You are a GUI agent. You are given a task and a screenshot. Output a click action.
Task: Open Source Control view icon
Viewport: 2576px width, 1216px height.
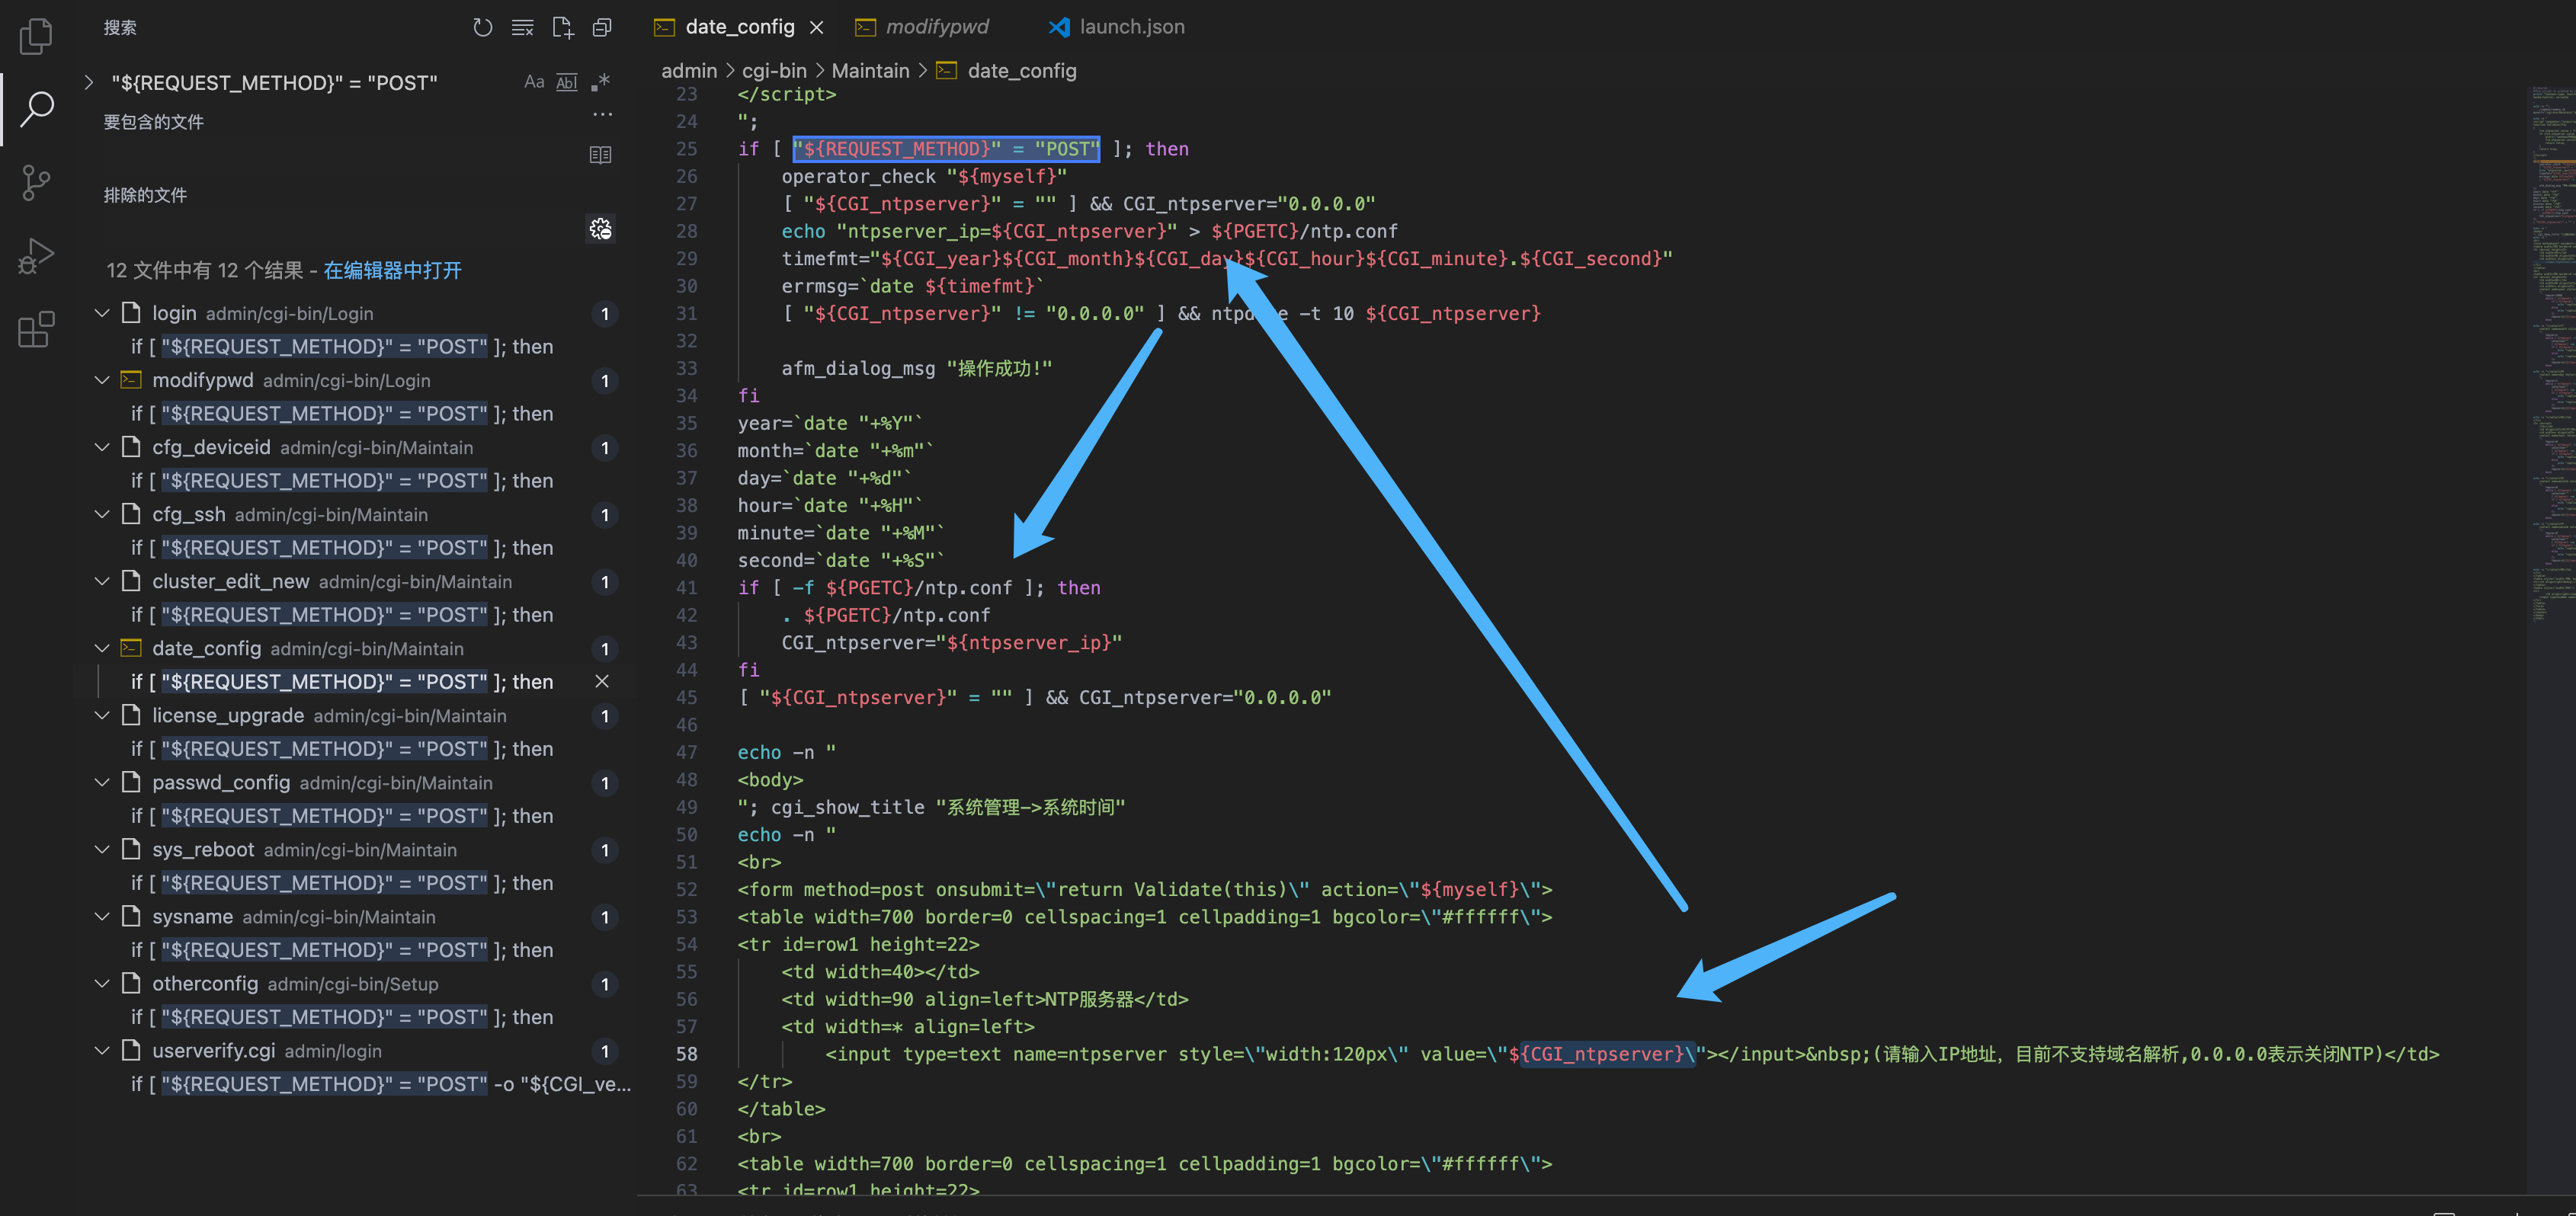36,182
